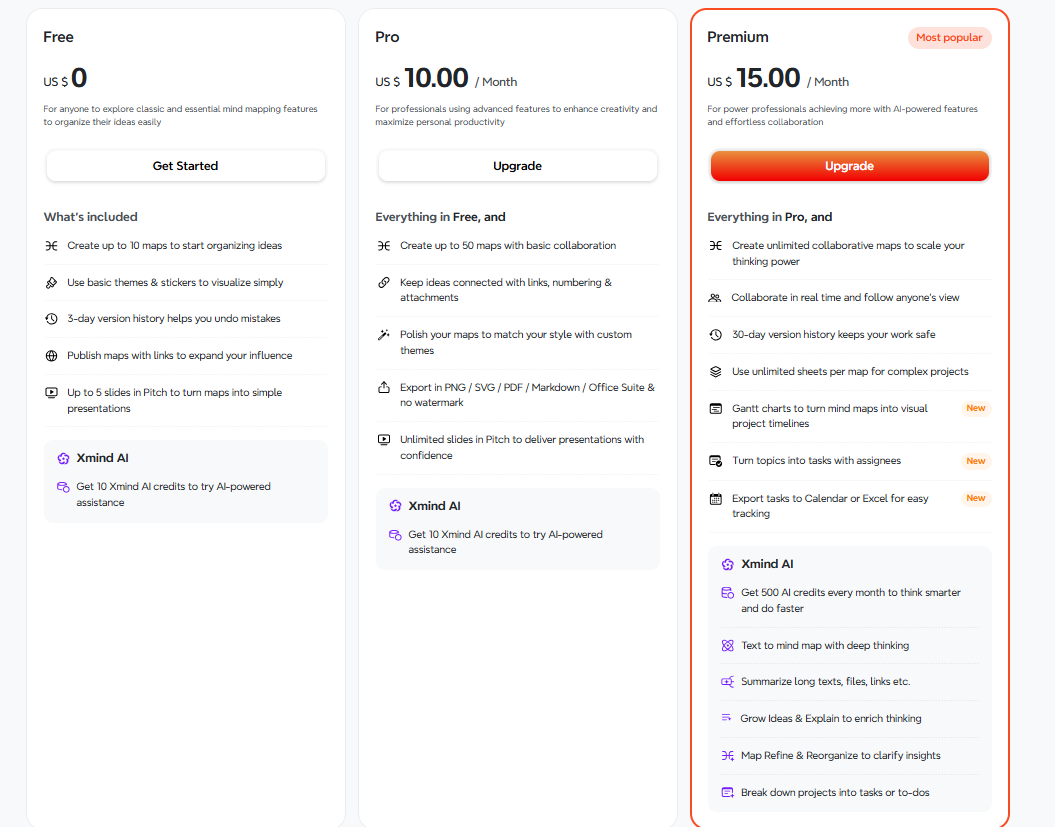Click the Gantt charts icon
Viewport: 1055px width, 827px height.
click(x=716, y=409)
